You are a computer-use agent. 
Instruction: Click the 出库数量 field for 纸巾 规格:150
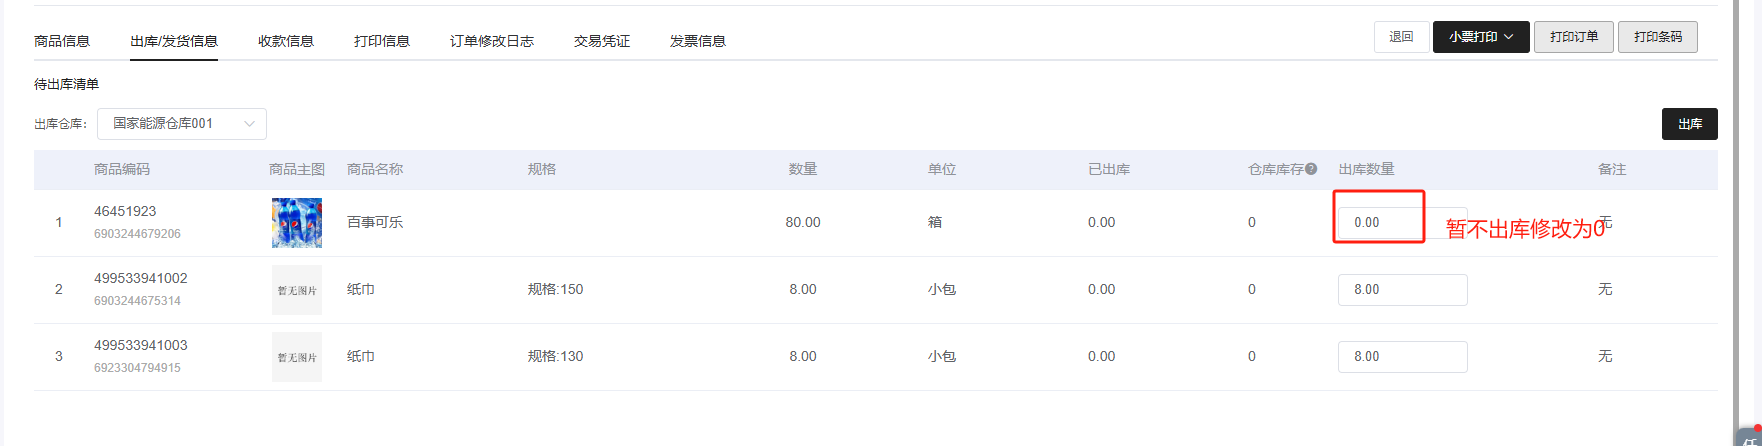coord(1402,290)
